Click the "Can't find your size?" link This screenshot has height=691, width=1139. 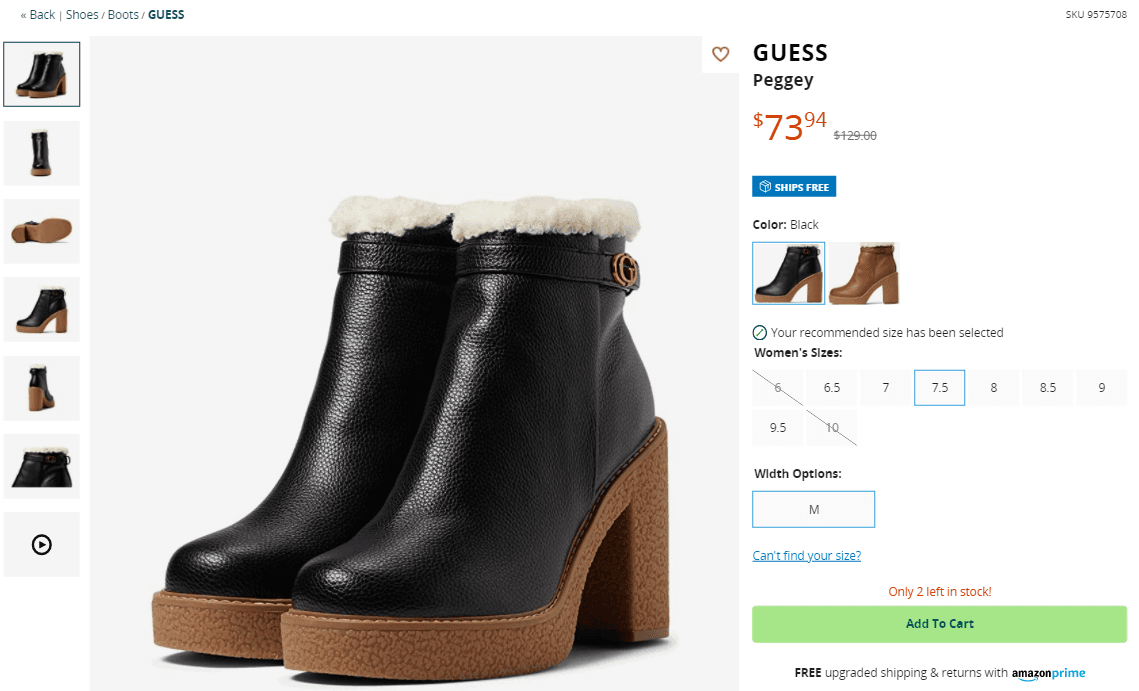tap(806, 554)
